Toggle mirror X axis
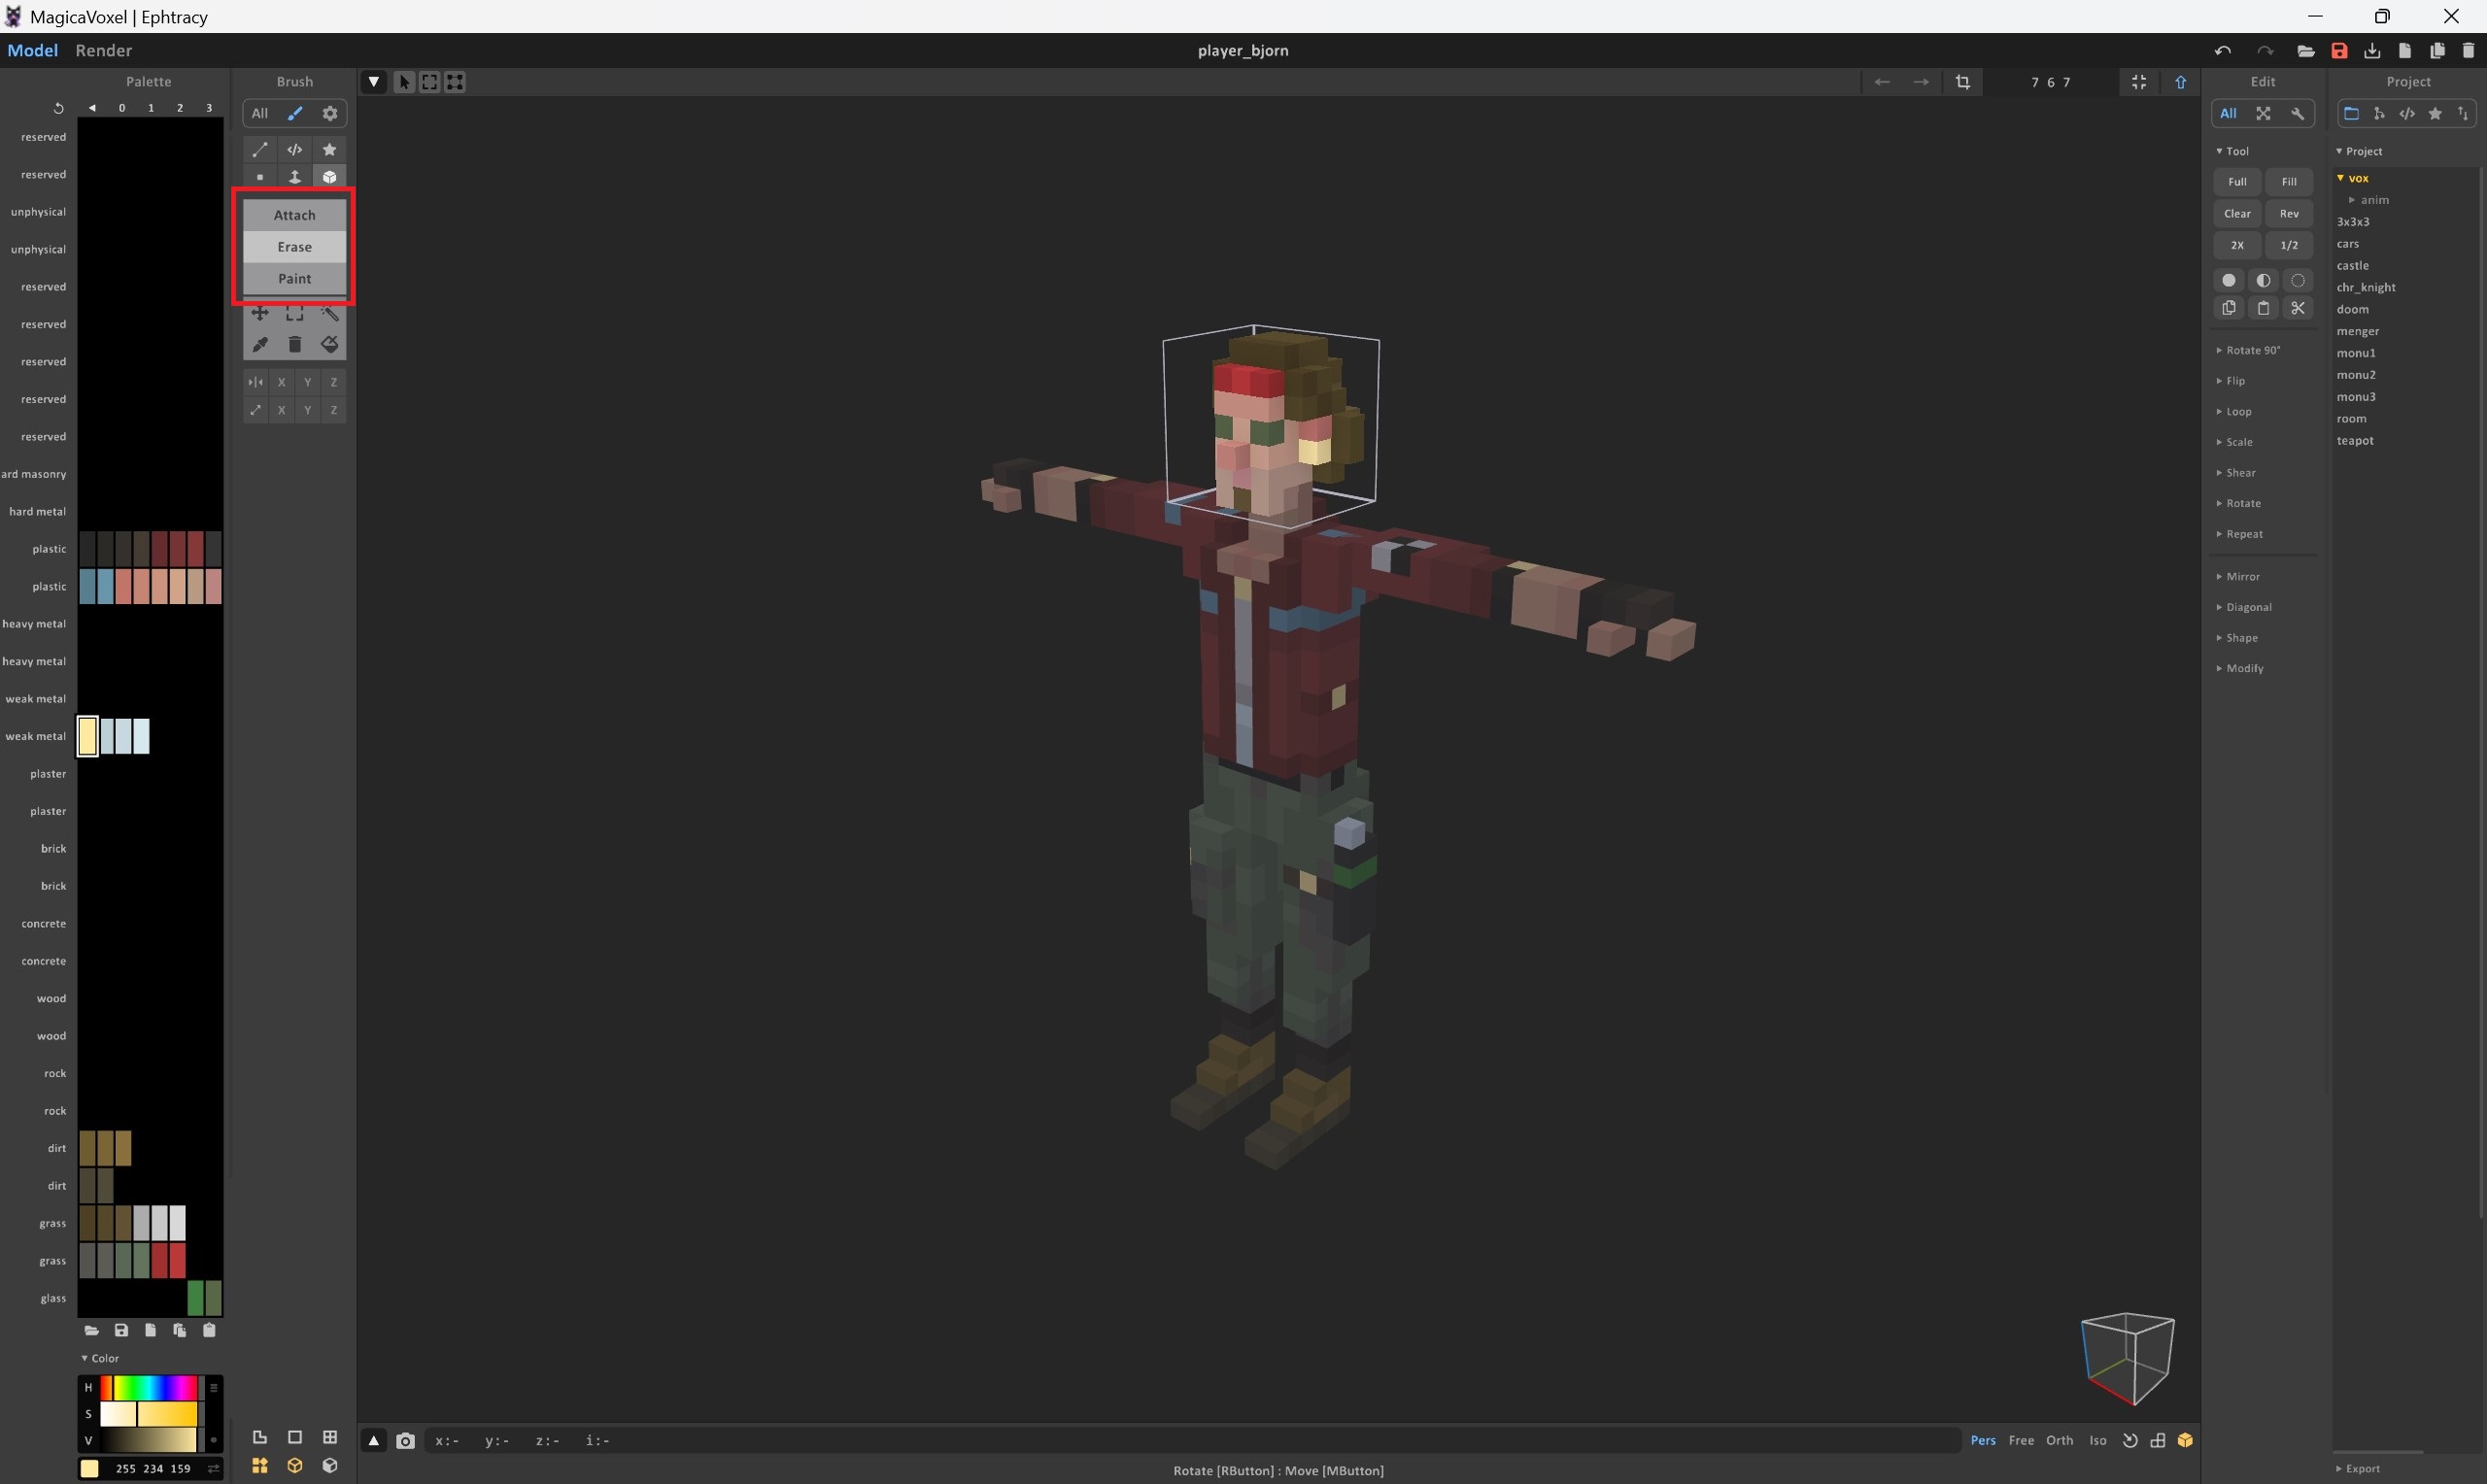This screenshot has height=1484, width=2487. [x=282, y=382]
